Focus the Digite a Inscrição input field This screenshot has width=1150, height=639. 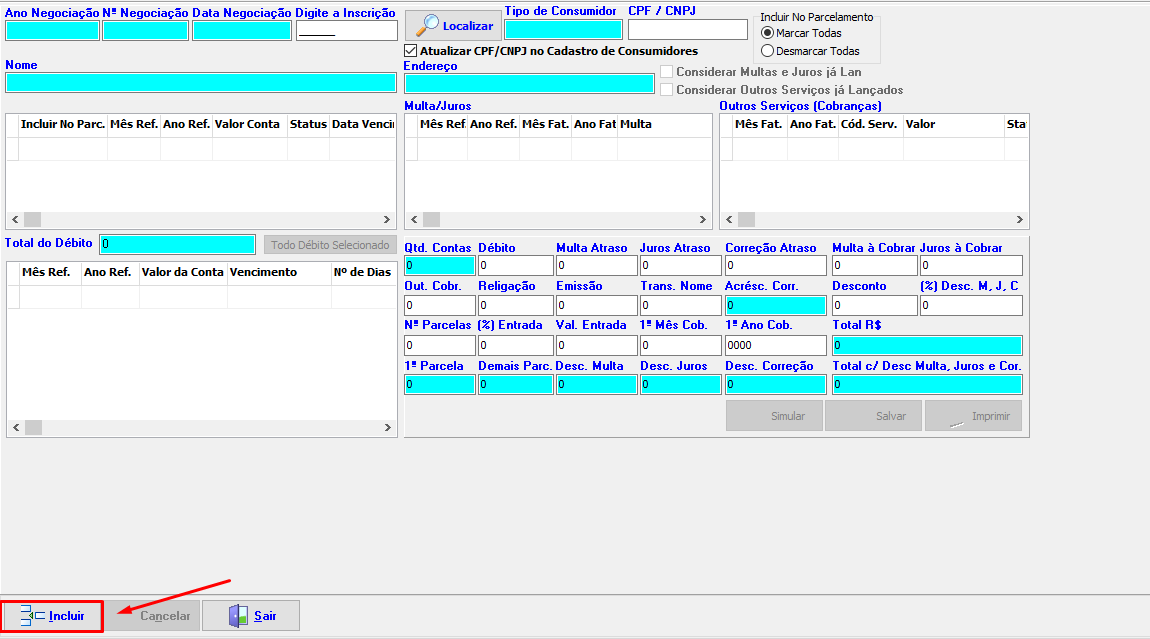346,31
